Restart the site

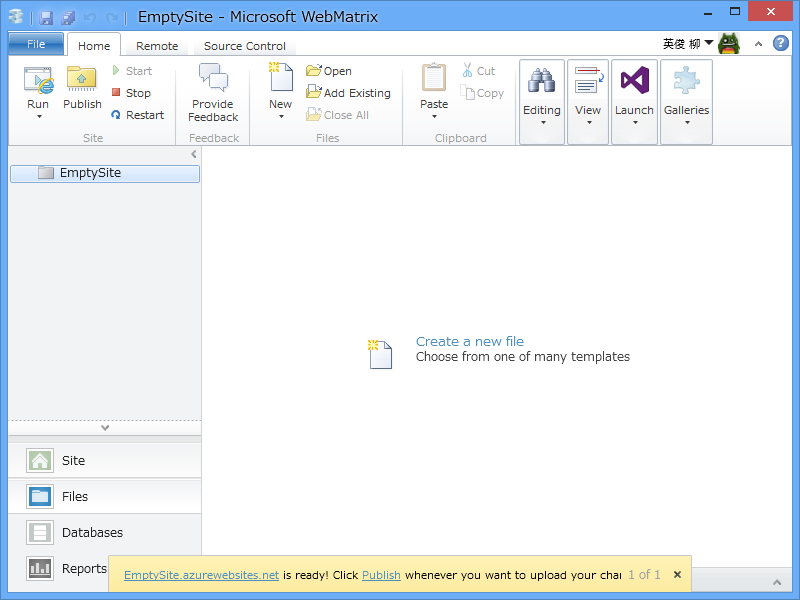click(x=138, y=115)
